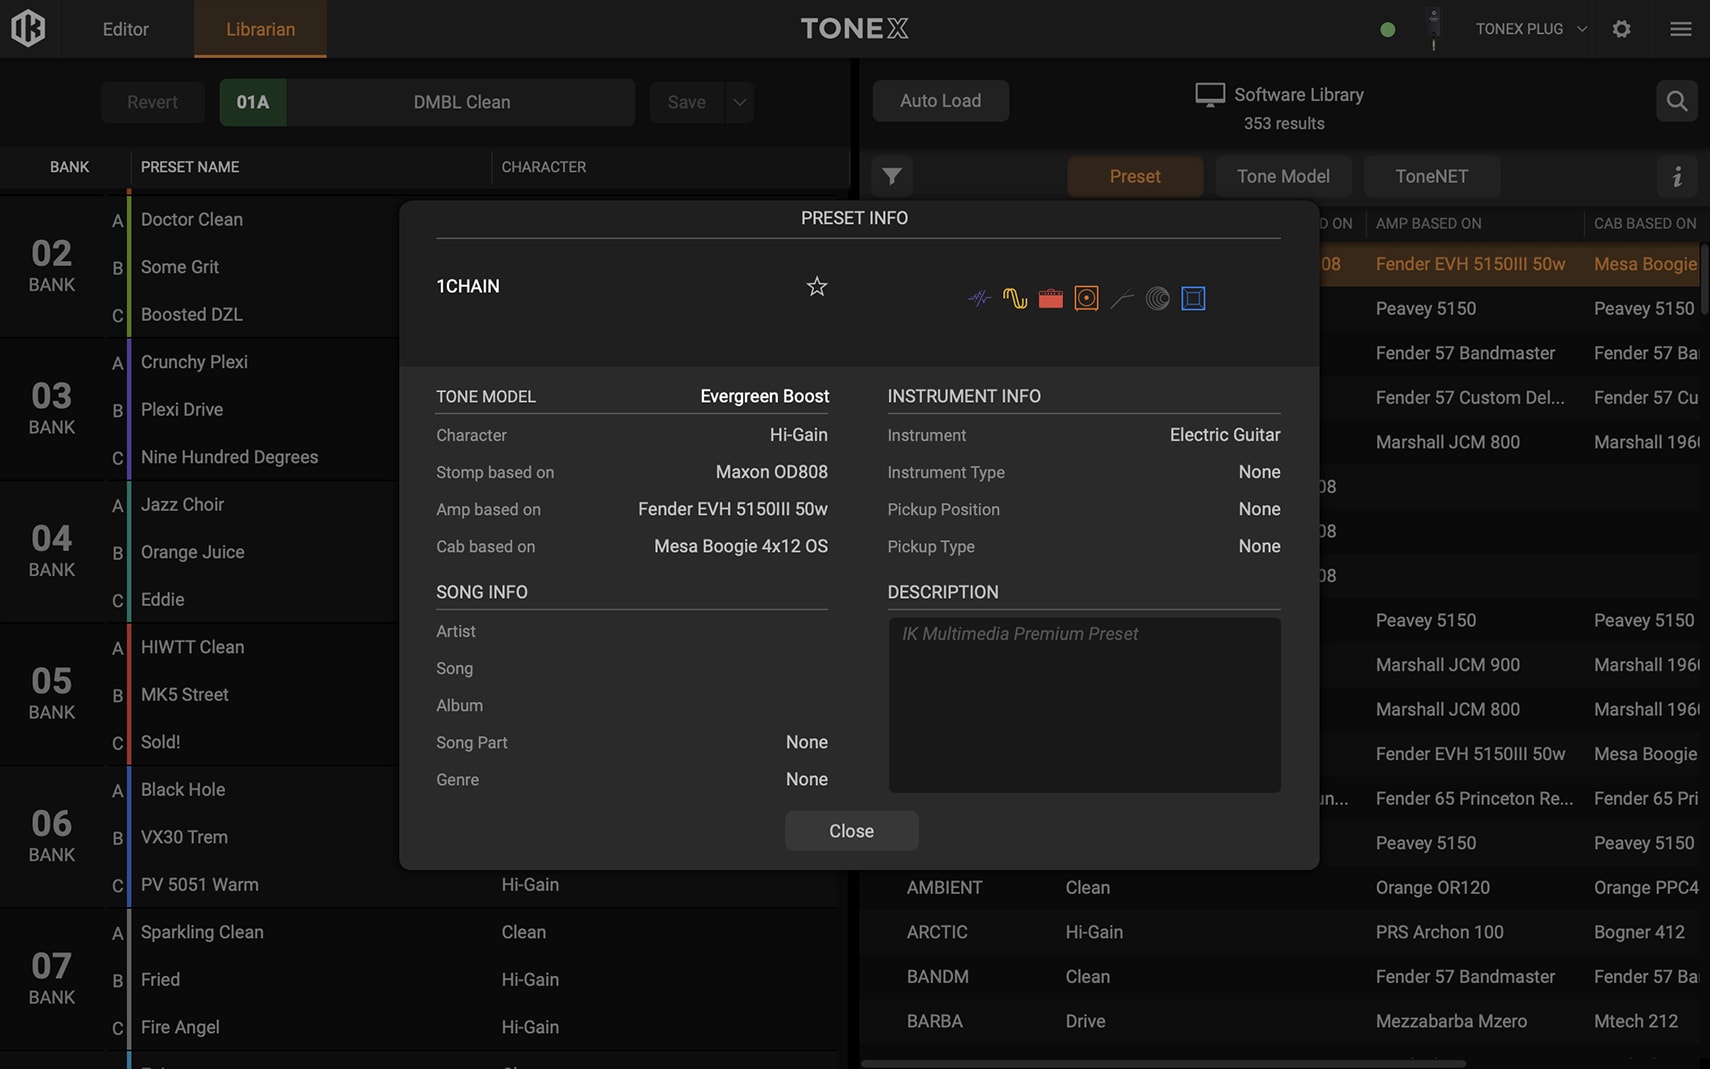The height and width of the screenshot is (1069, 1710).
Task: Close the Preset Info dialog
Action: click(x=851, y=831)
